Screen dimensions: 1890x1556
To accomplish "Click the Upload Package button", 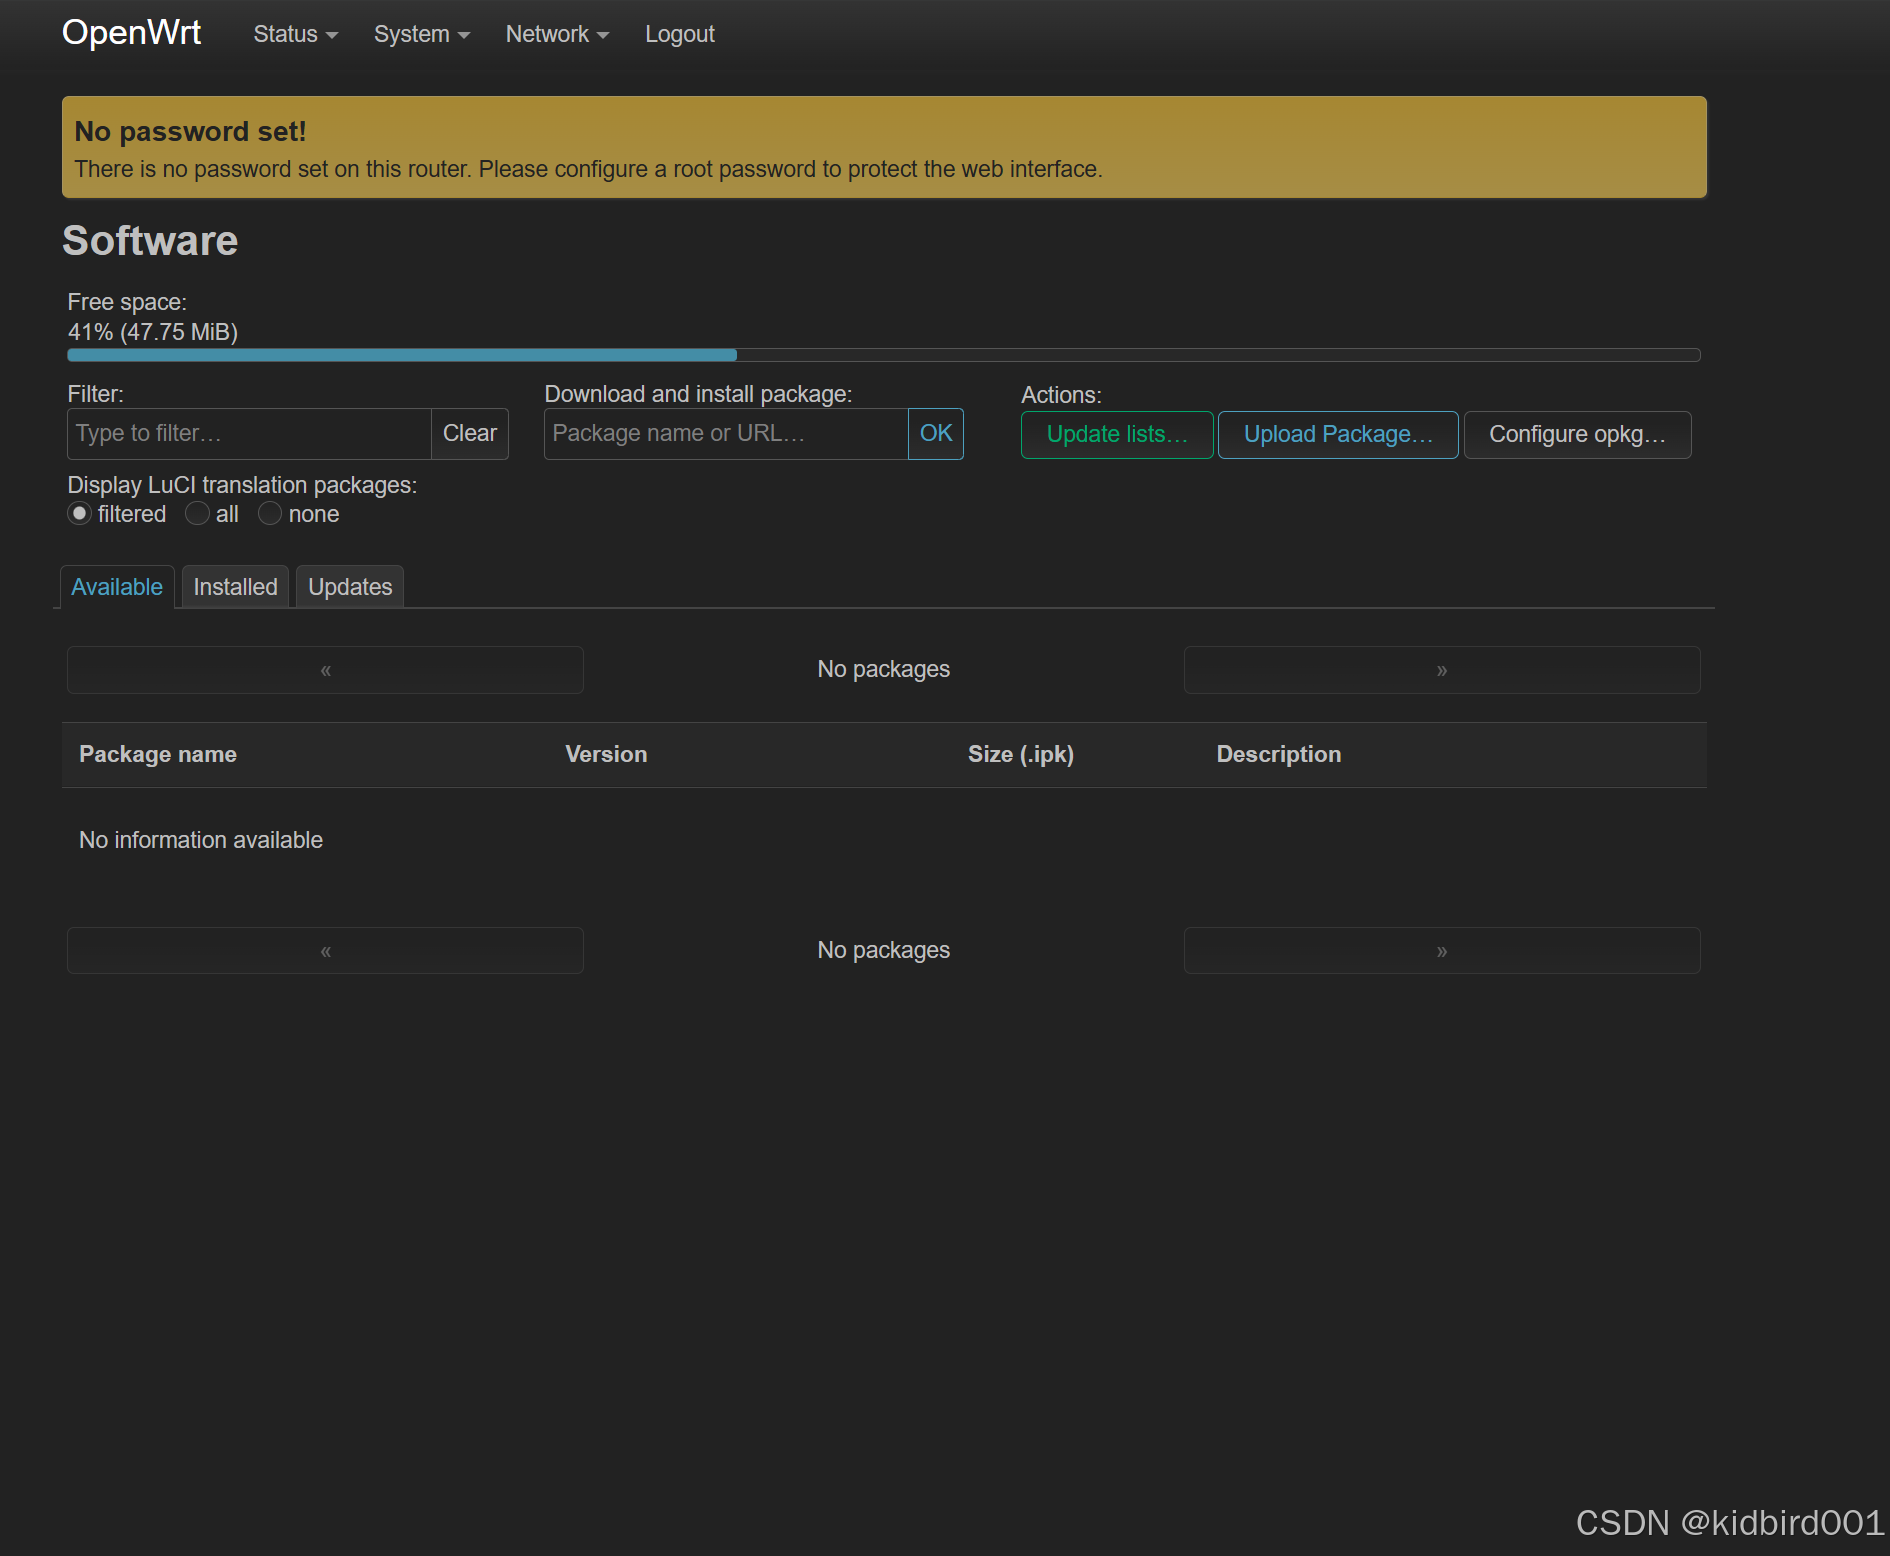I will tap(1338, 434).
